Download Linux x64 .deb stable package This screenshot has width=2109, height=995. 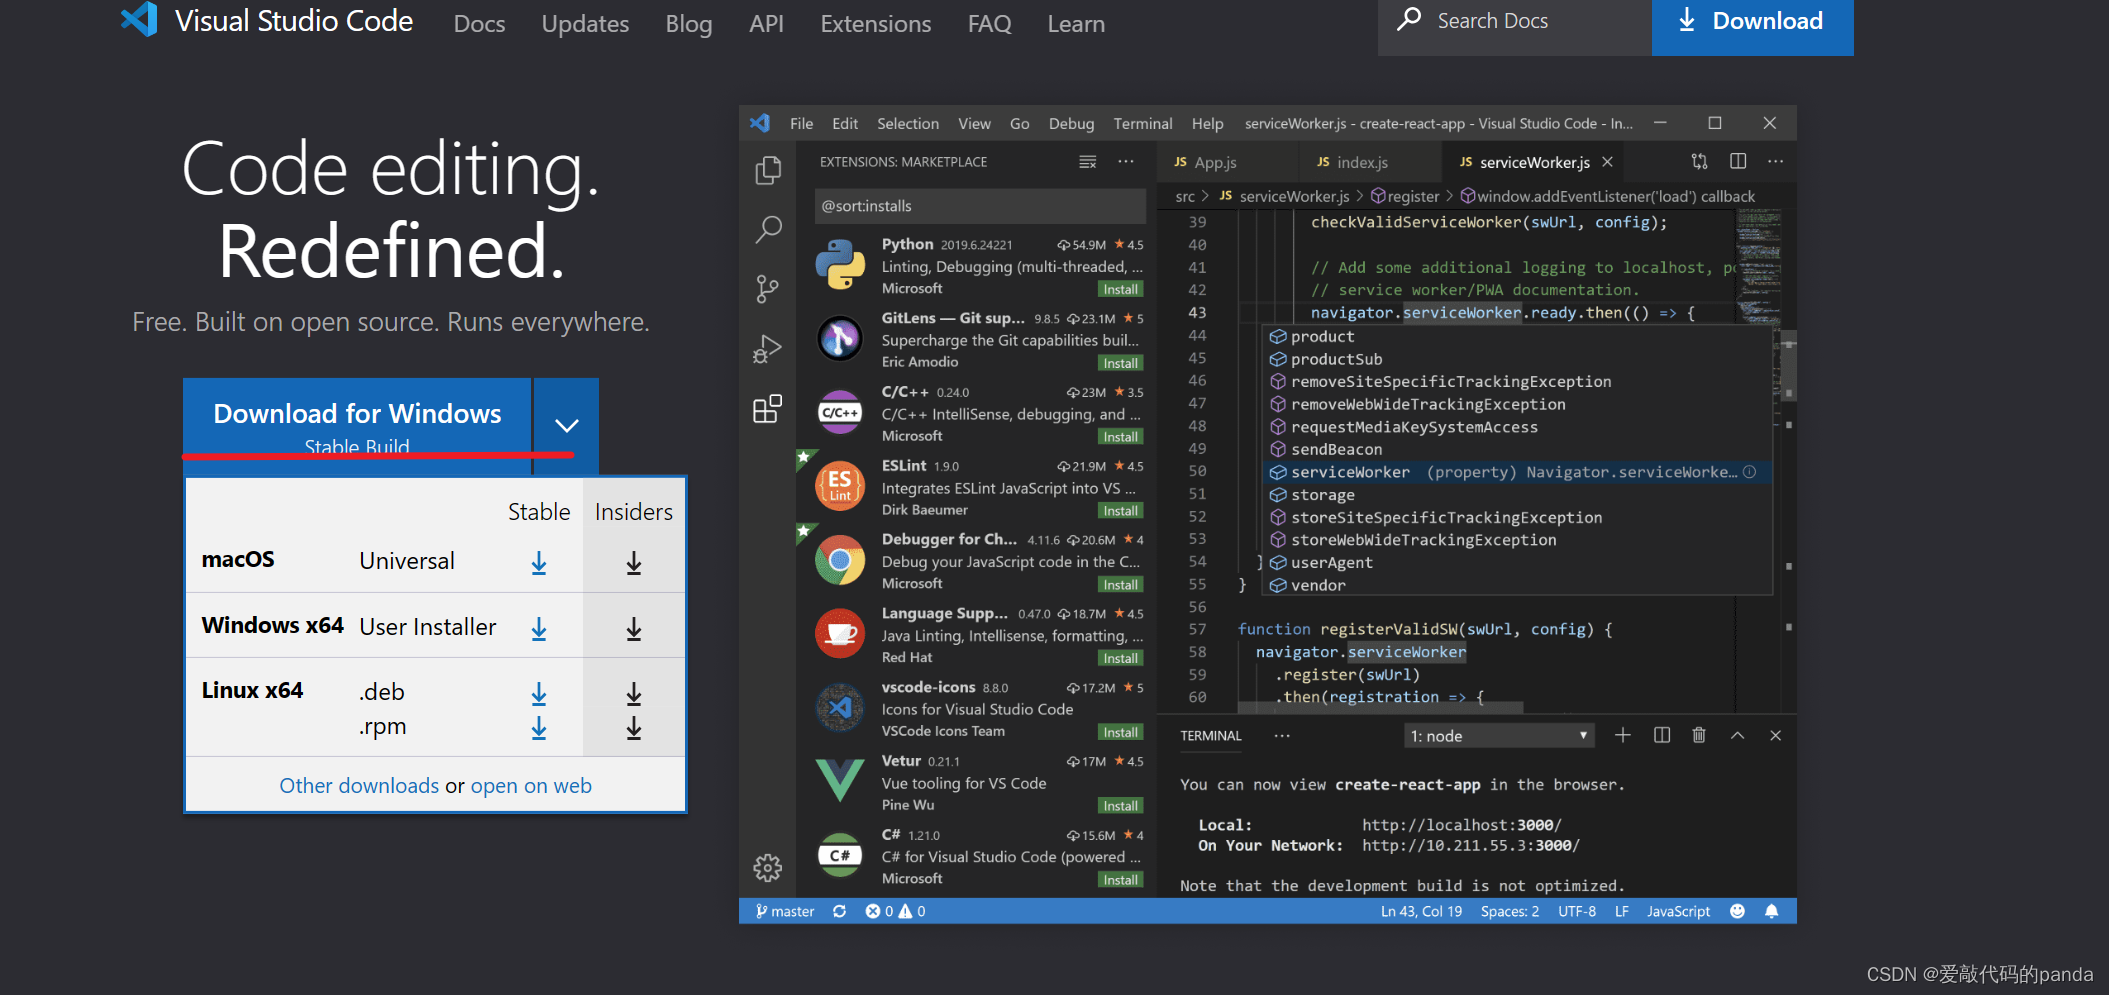pos(539,693)
